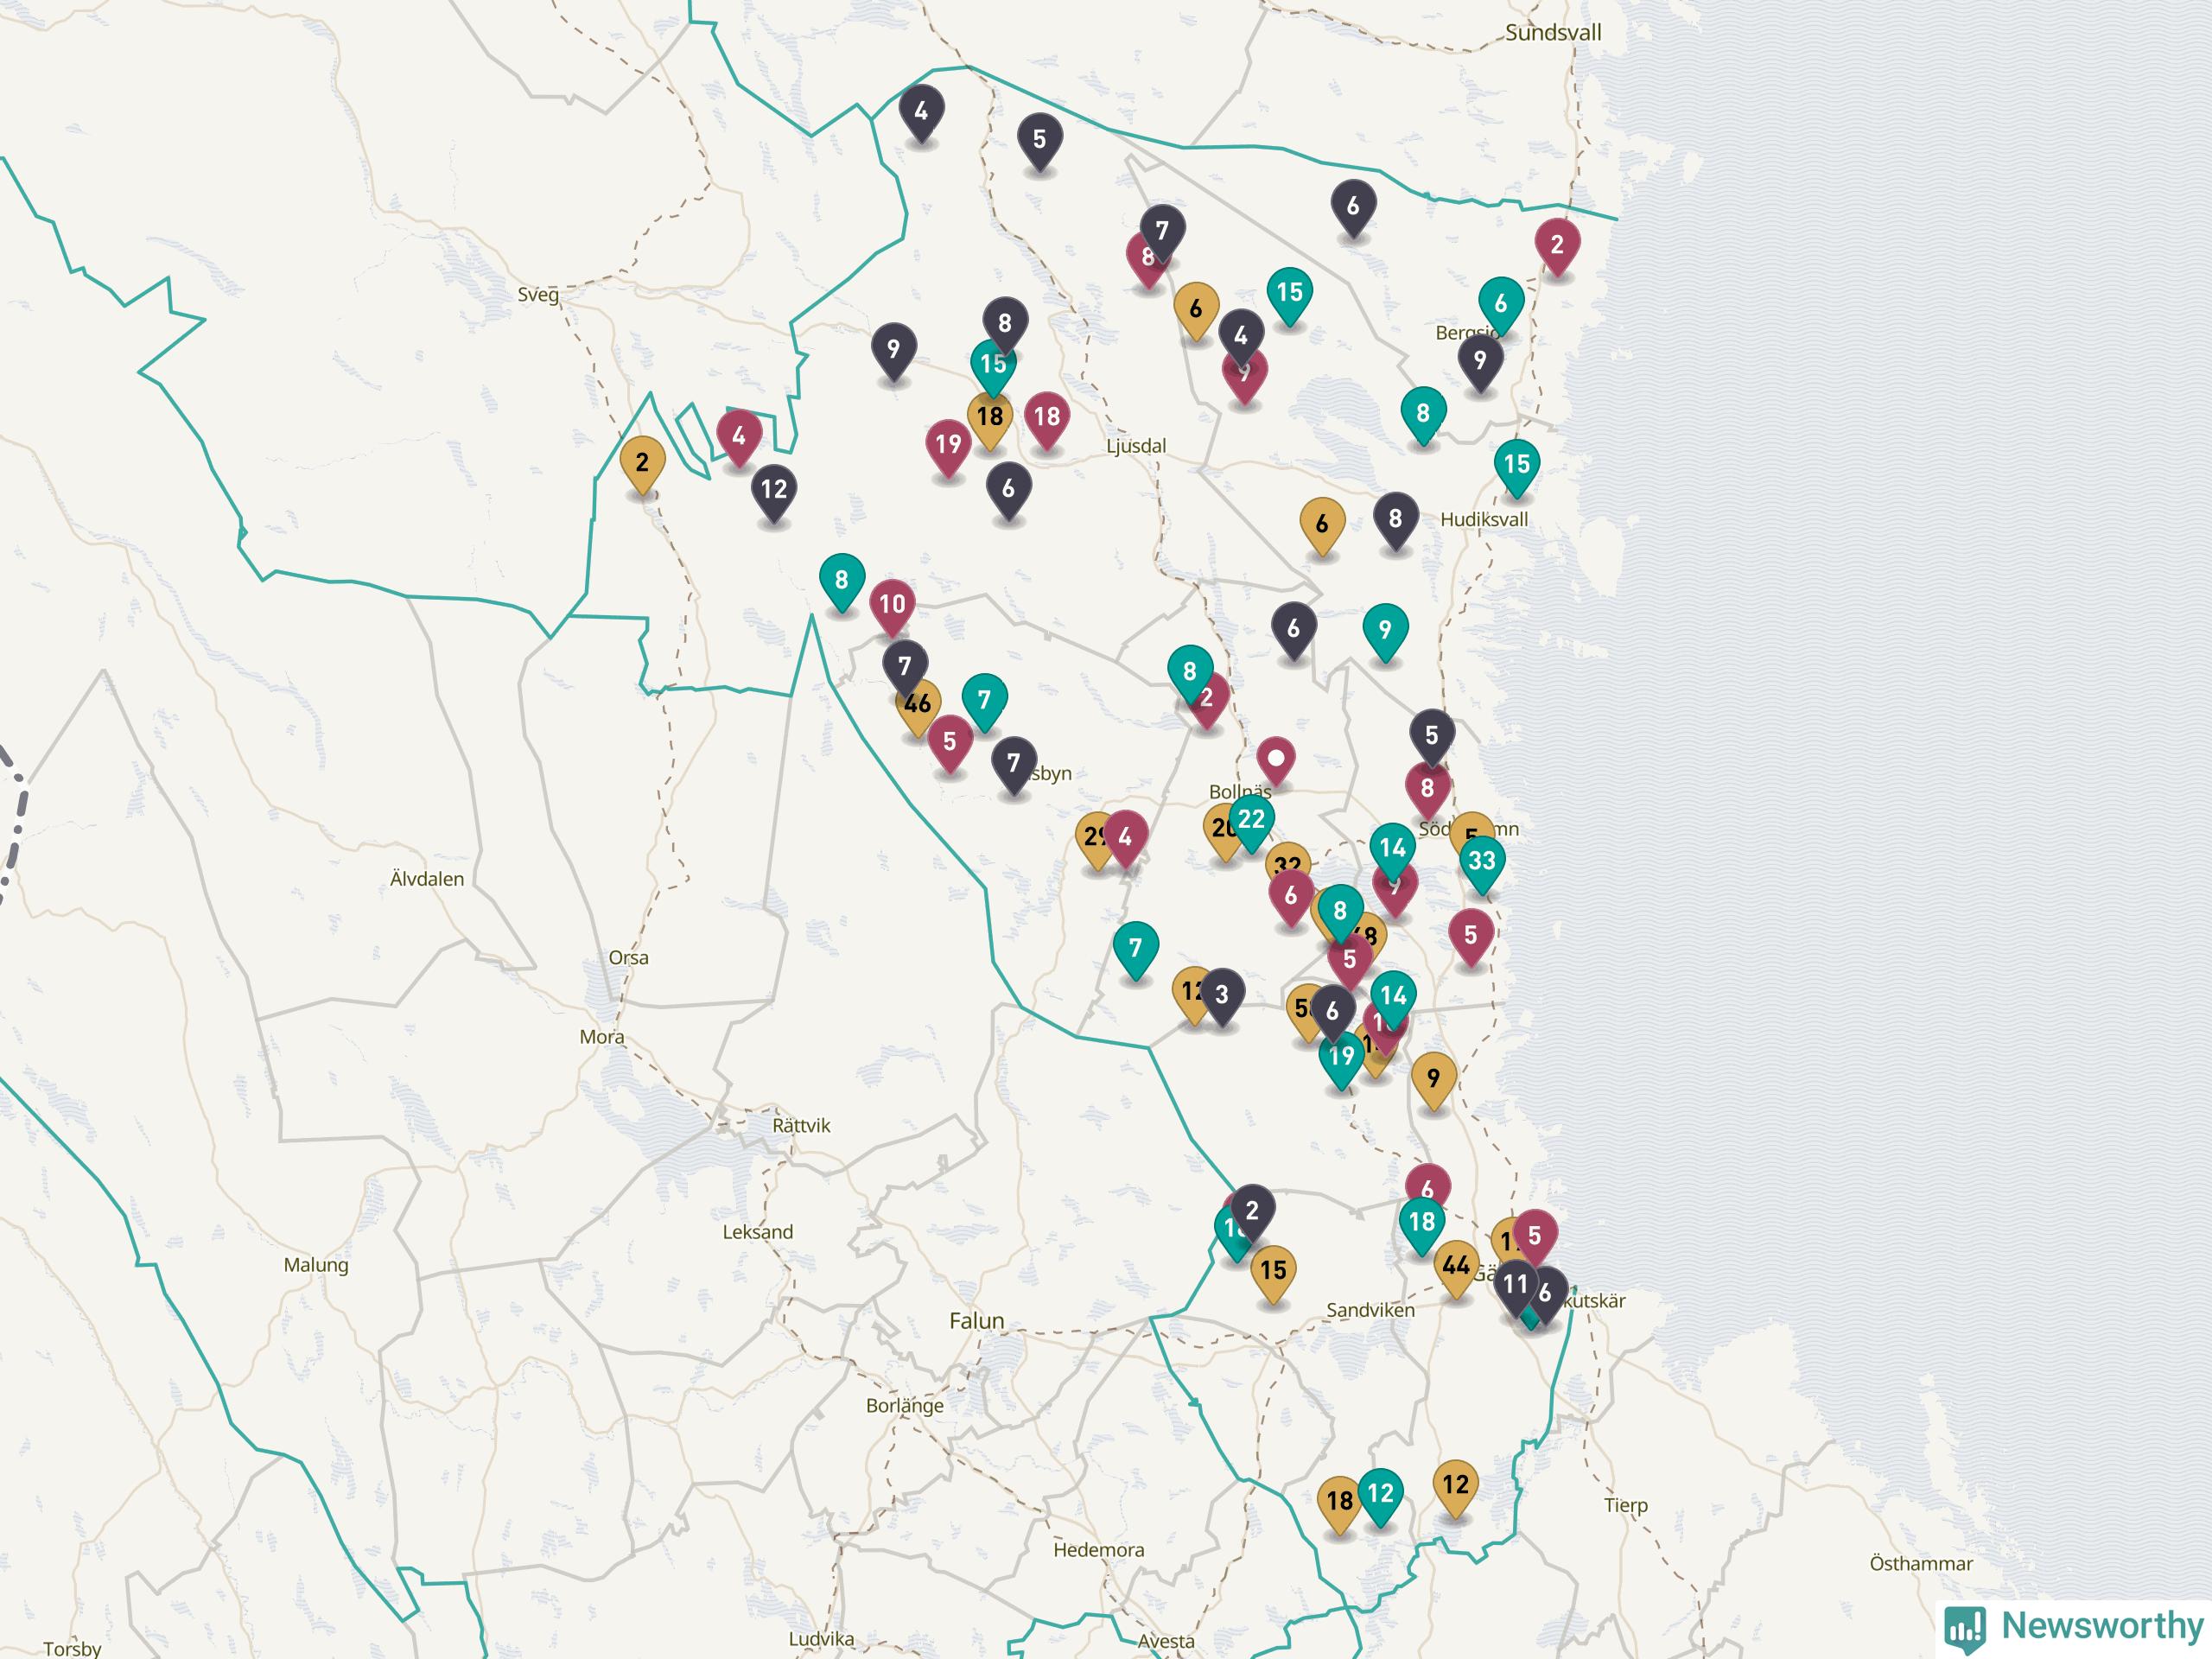2212x1659 pixels.
Task: Select the yellow 44 marker near Sandviken
Action: 1456,1267
